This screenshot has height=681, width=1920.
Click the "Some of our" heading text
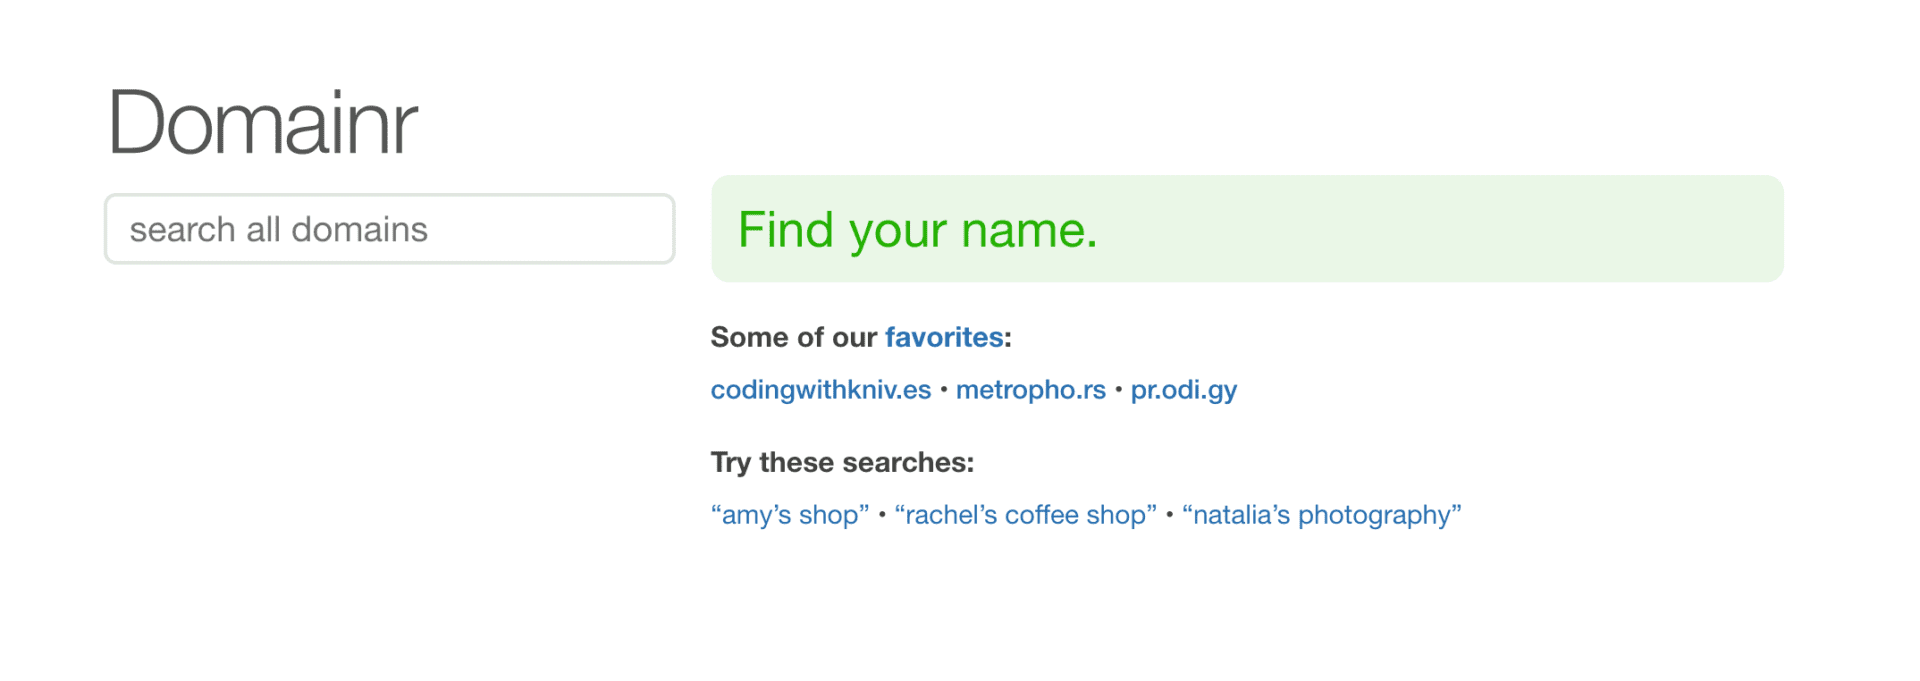coord(793,338)
